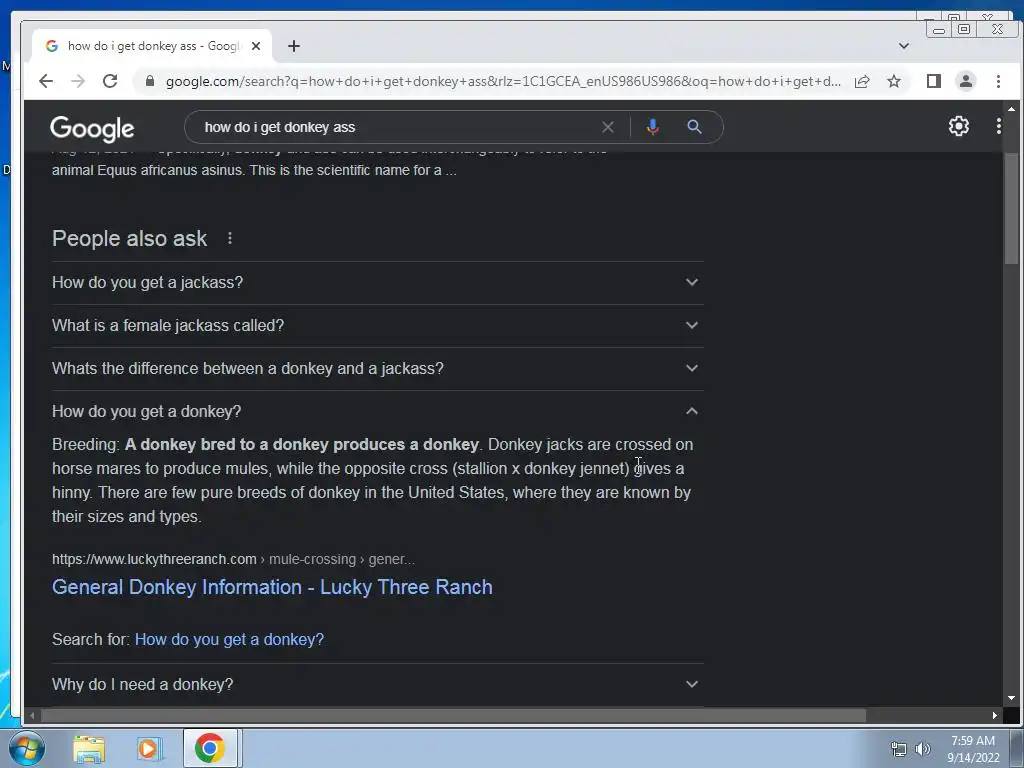Open the volume speaker tray icon

[922, 749]
